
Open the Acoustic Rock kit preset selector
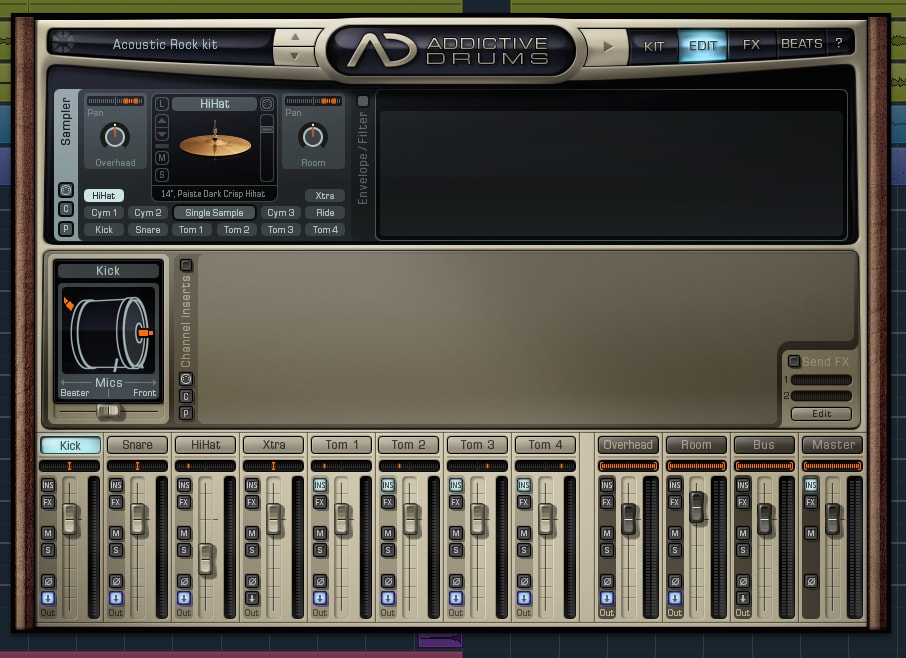(x=165, y=44)
